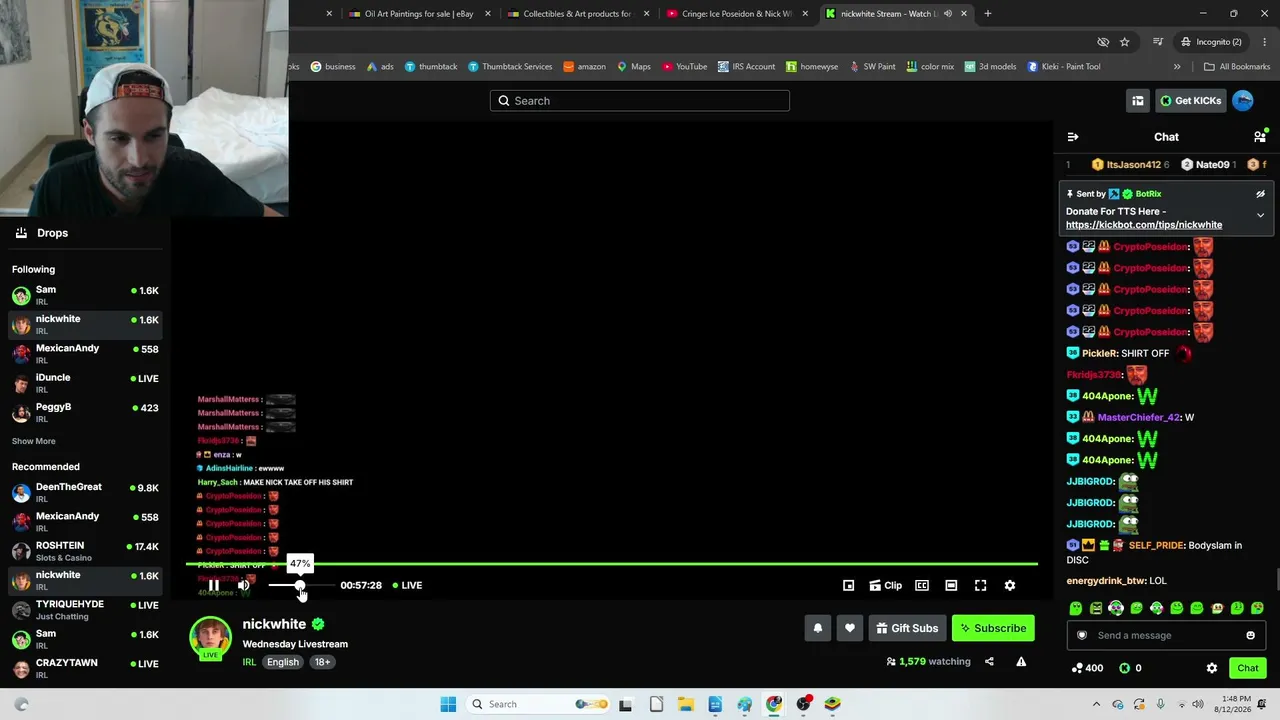This screenshot has width=1280, height=720.
Task: Bookmark this page with the star
Action: [1125, 42]
